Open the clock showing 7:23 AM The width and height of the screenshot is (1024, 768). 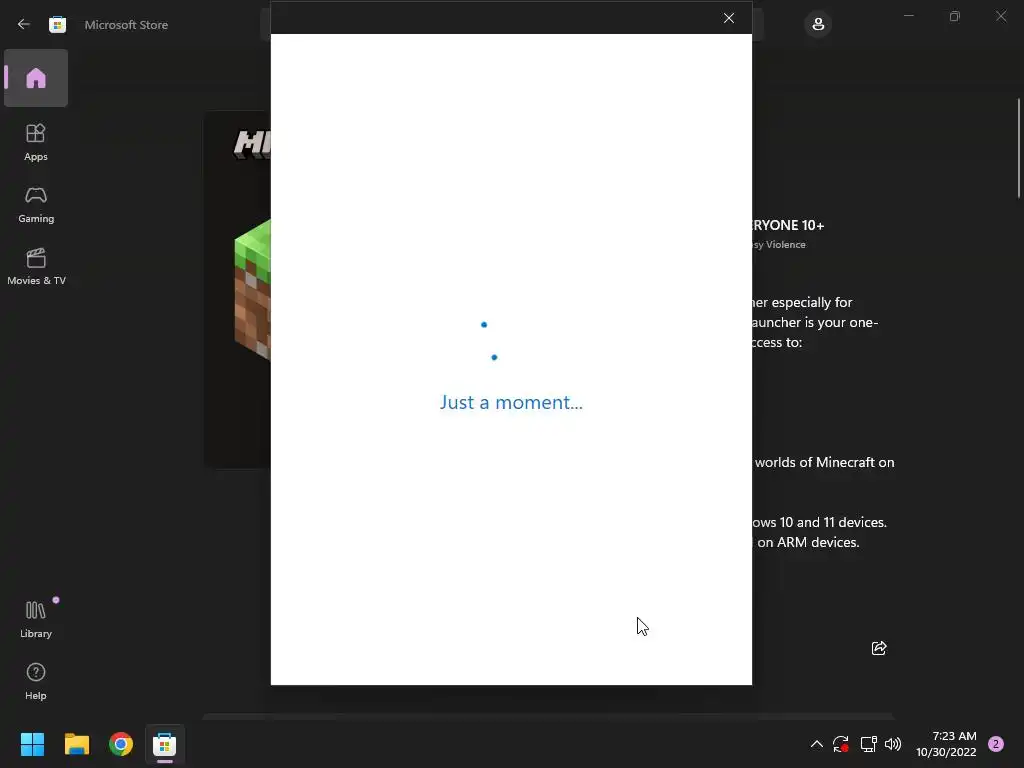946,744
